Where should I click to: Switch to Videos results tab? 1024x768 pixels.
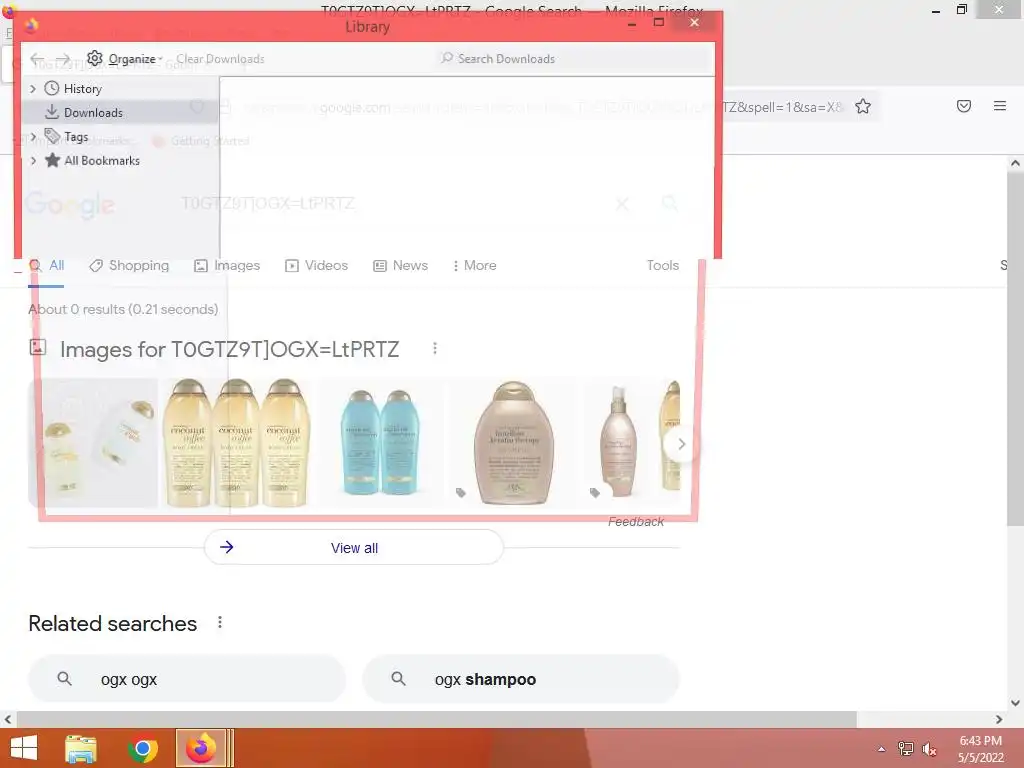pyautogui.click(x=317, y=266)
